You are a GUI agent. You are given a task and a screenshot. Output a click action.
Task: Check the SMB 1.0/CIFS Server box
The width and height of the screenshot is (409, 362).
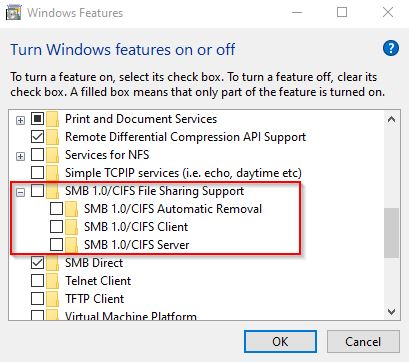coord(56,245)
